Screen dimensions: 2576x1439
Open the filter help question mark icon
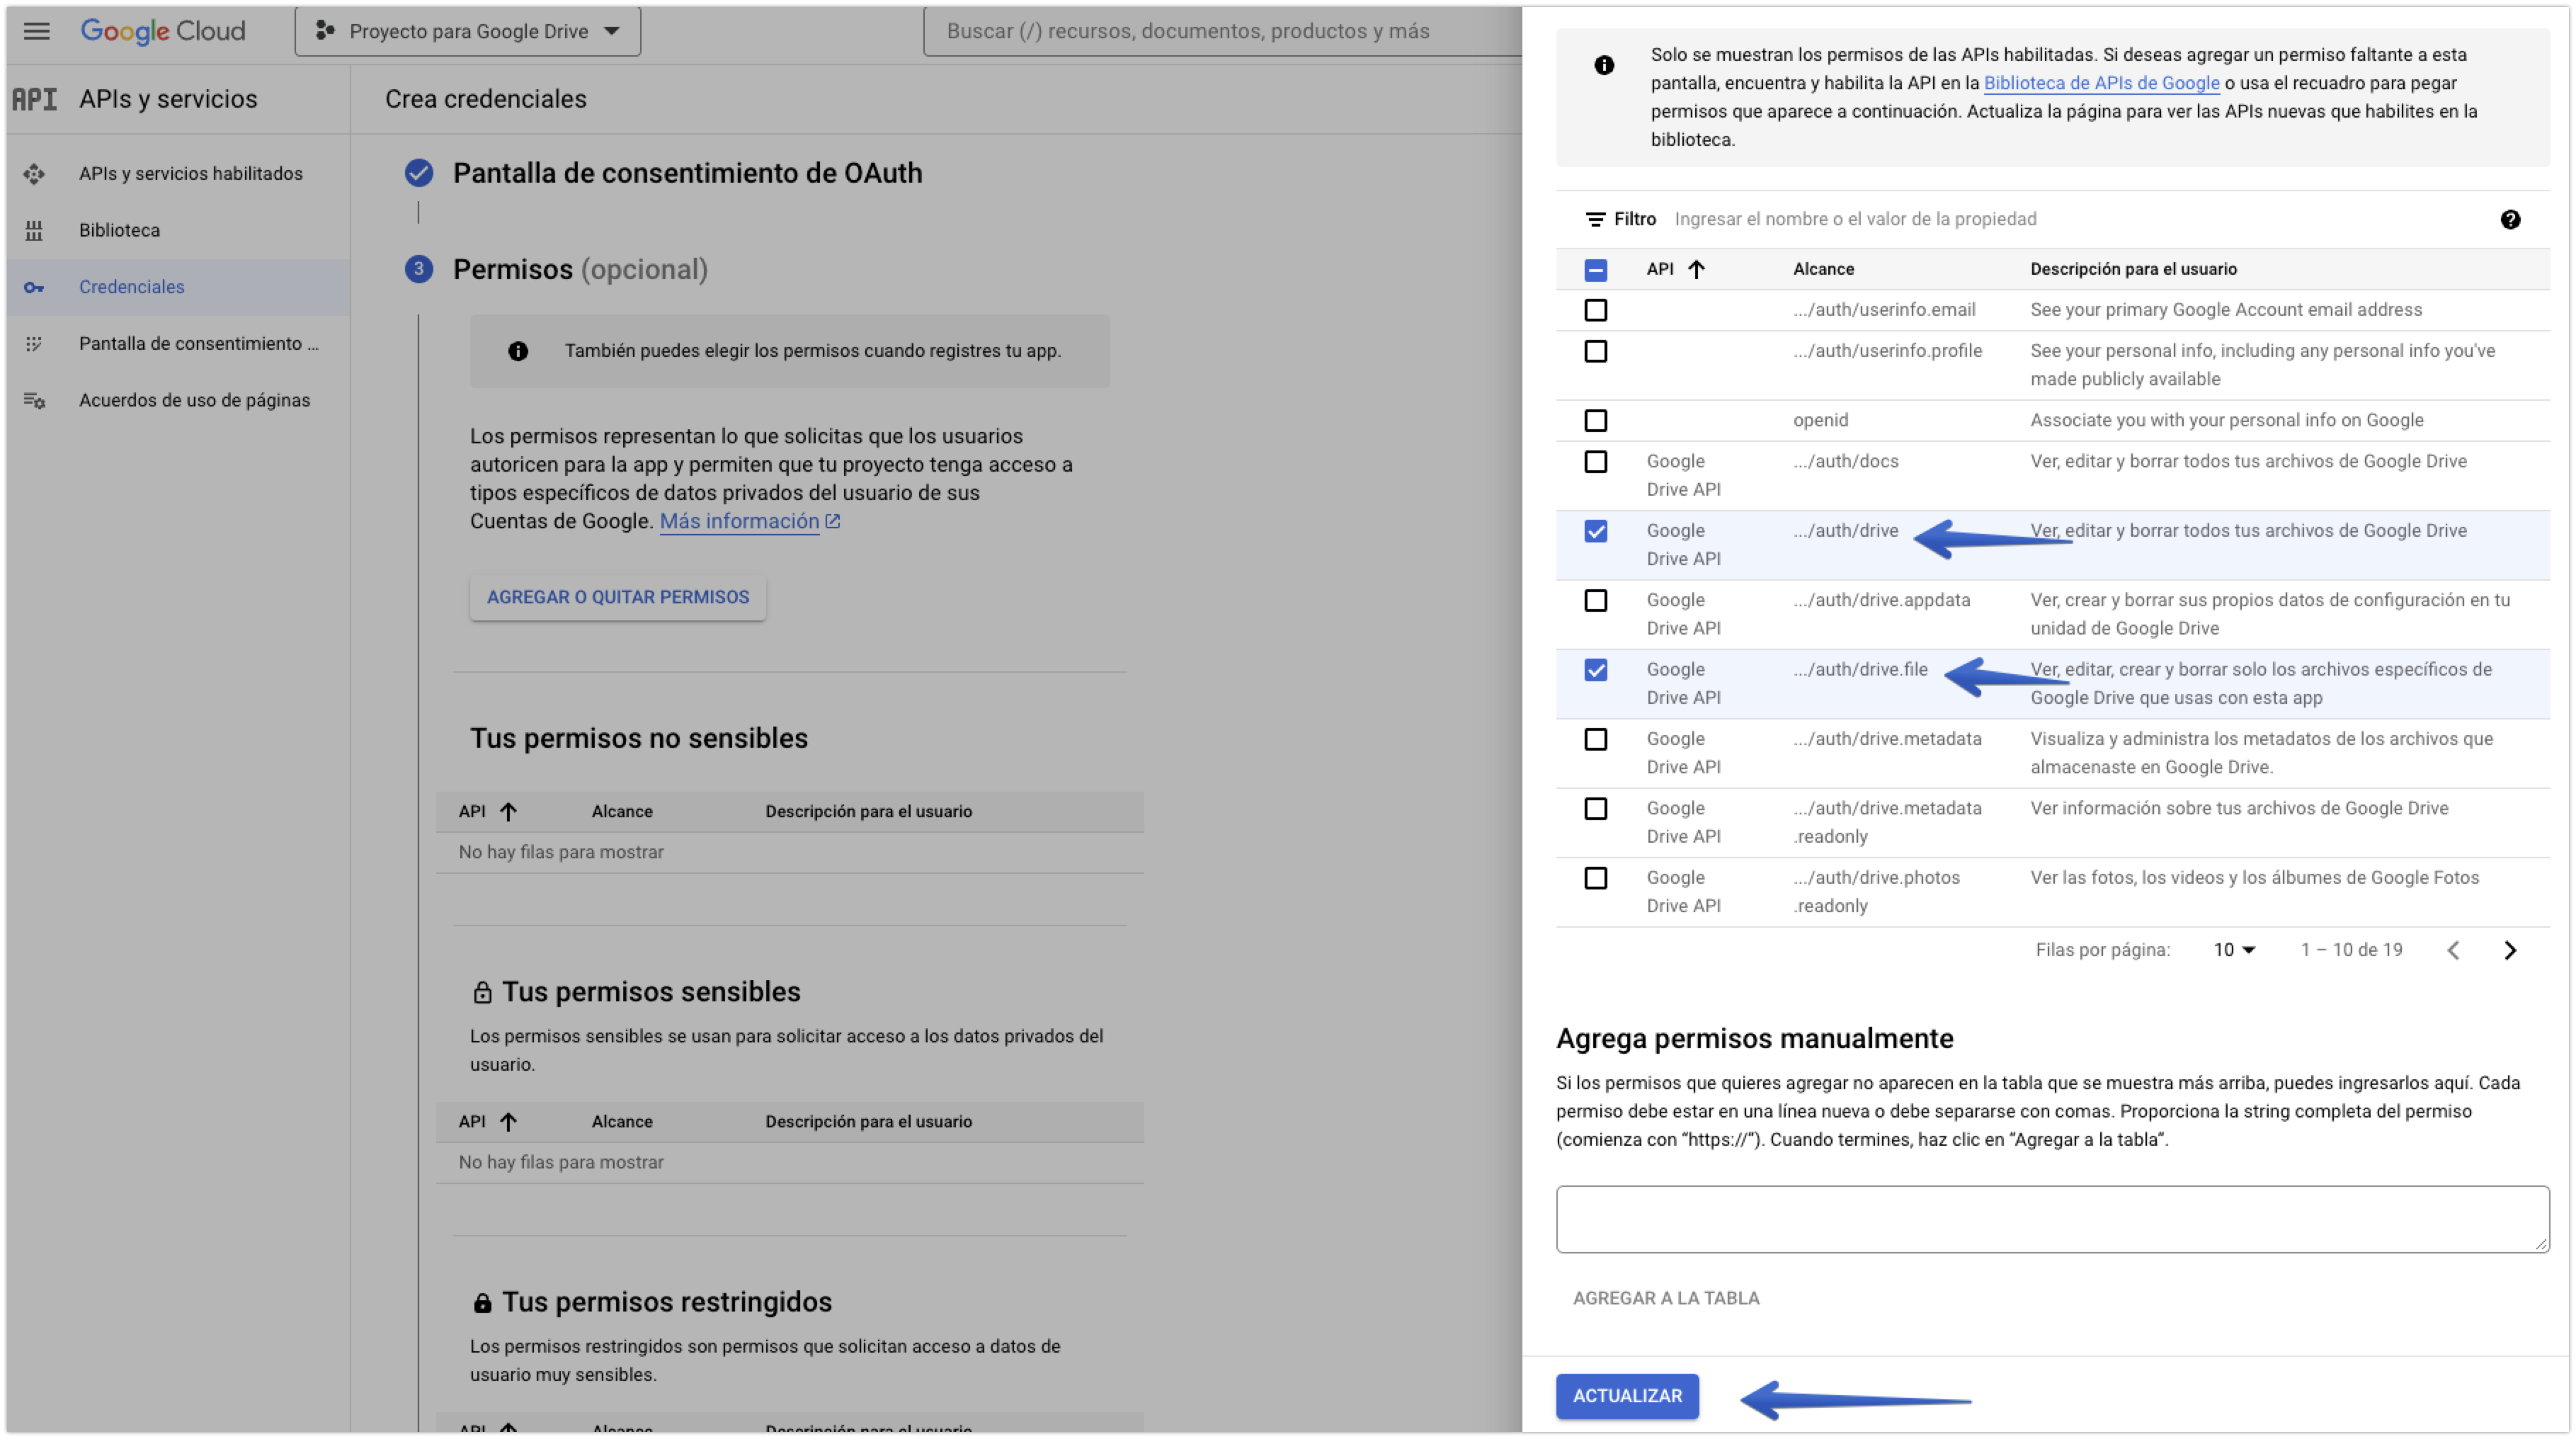2510,219
